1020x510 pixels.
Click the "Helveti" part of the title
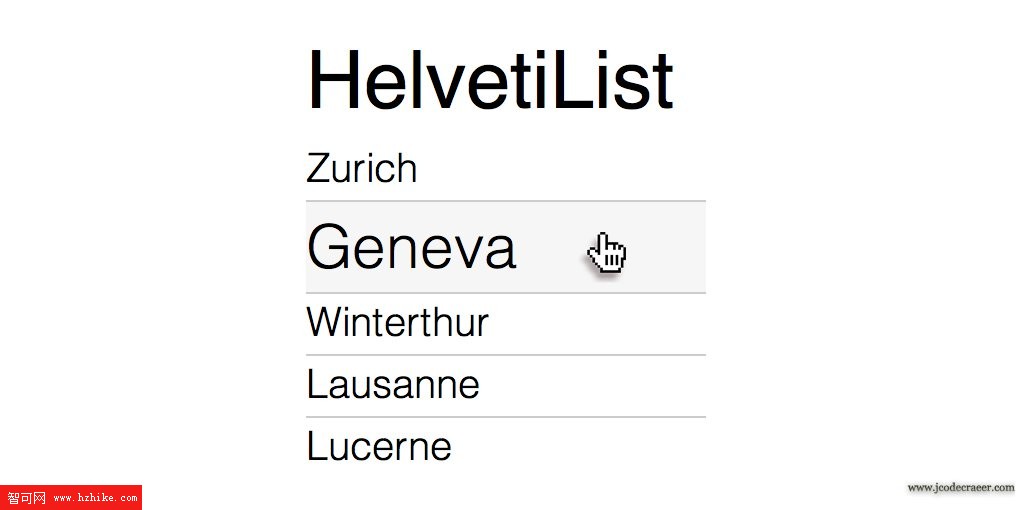click(430, 80)
